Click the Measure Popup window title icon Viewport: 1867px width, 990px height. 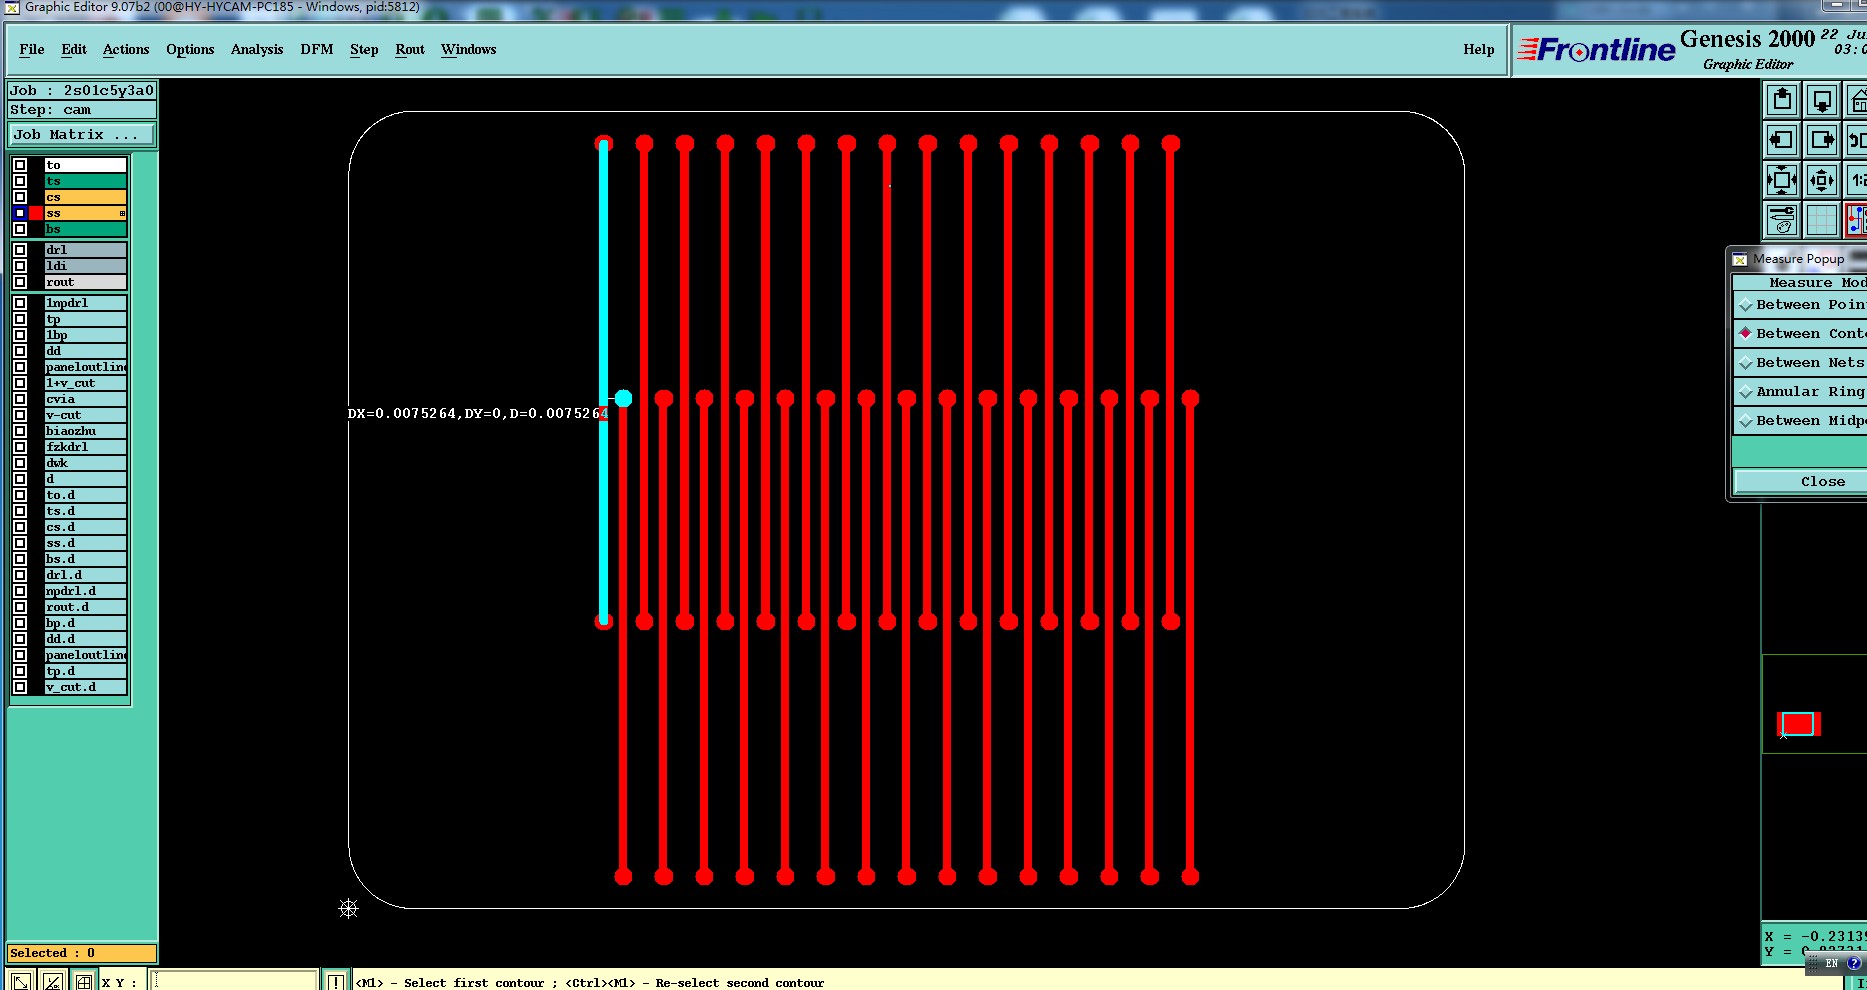point(1740,259)
